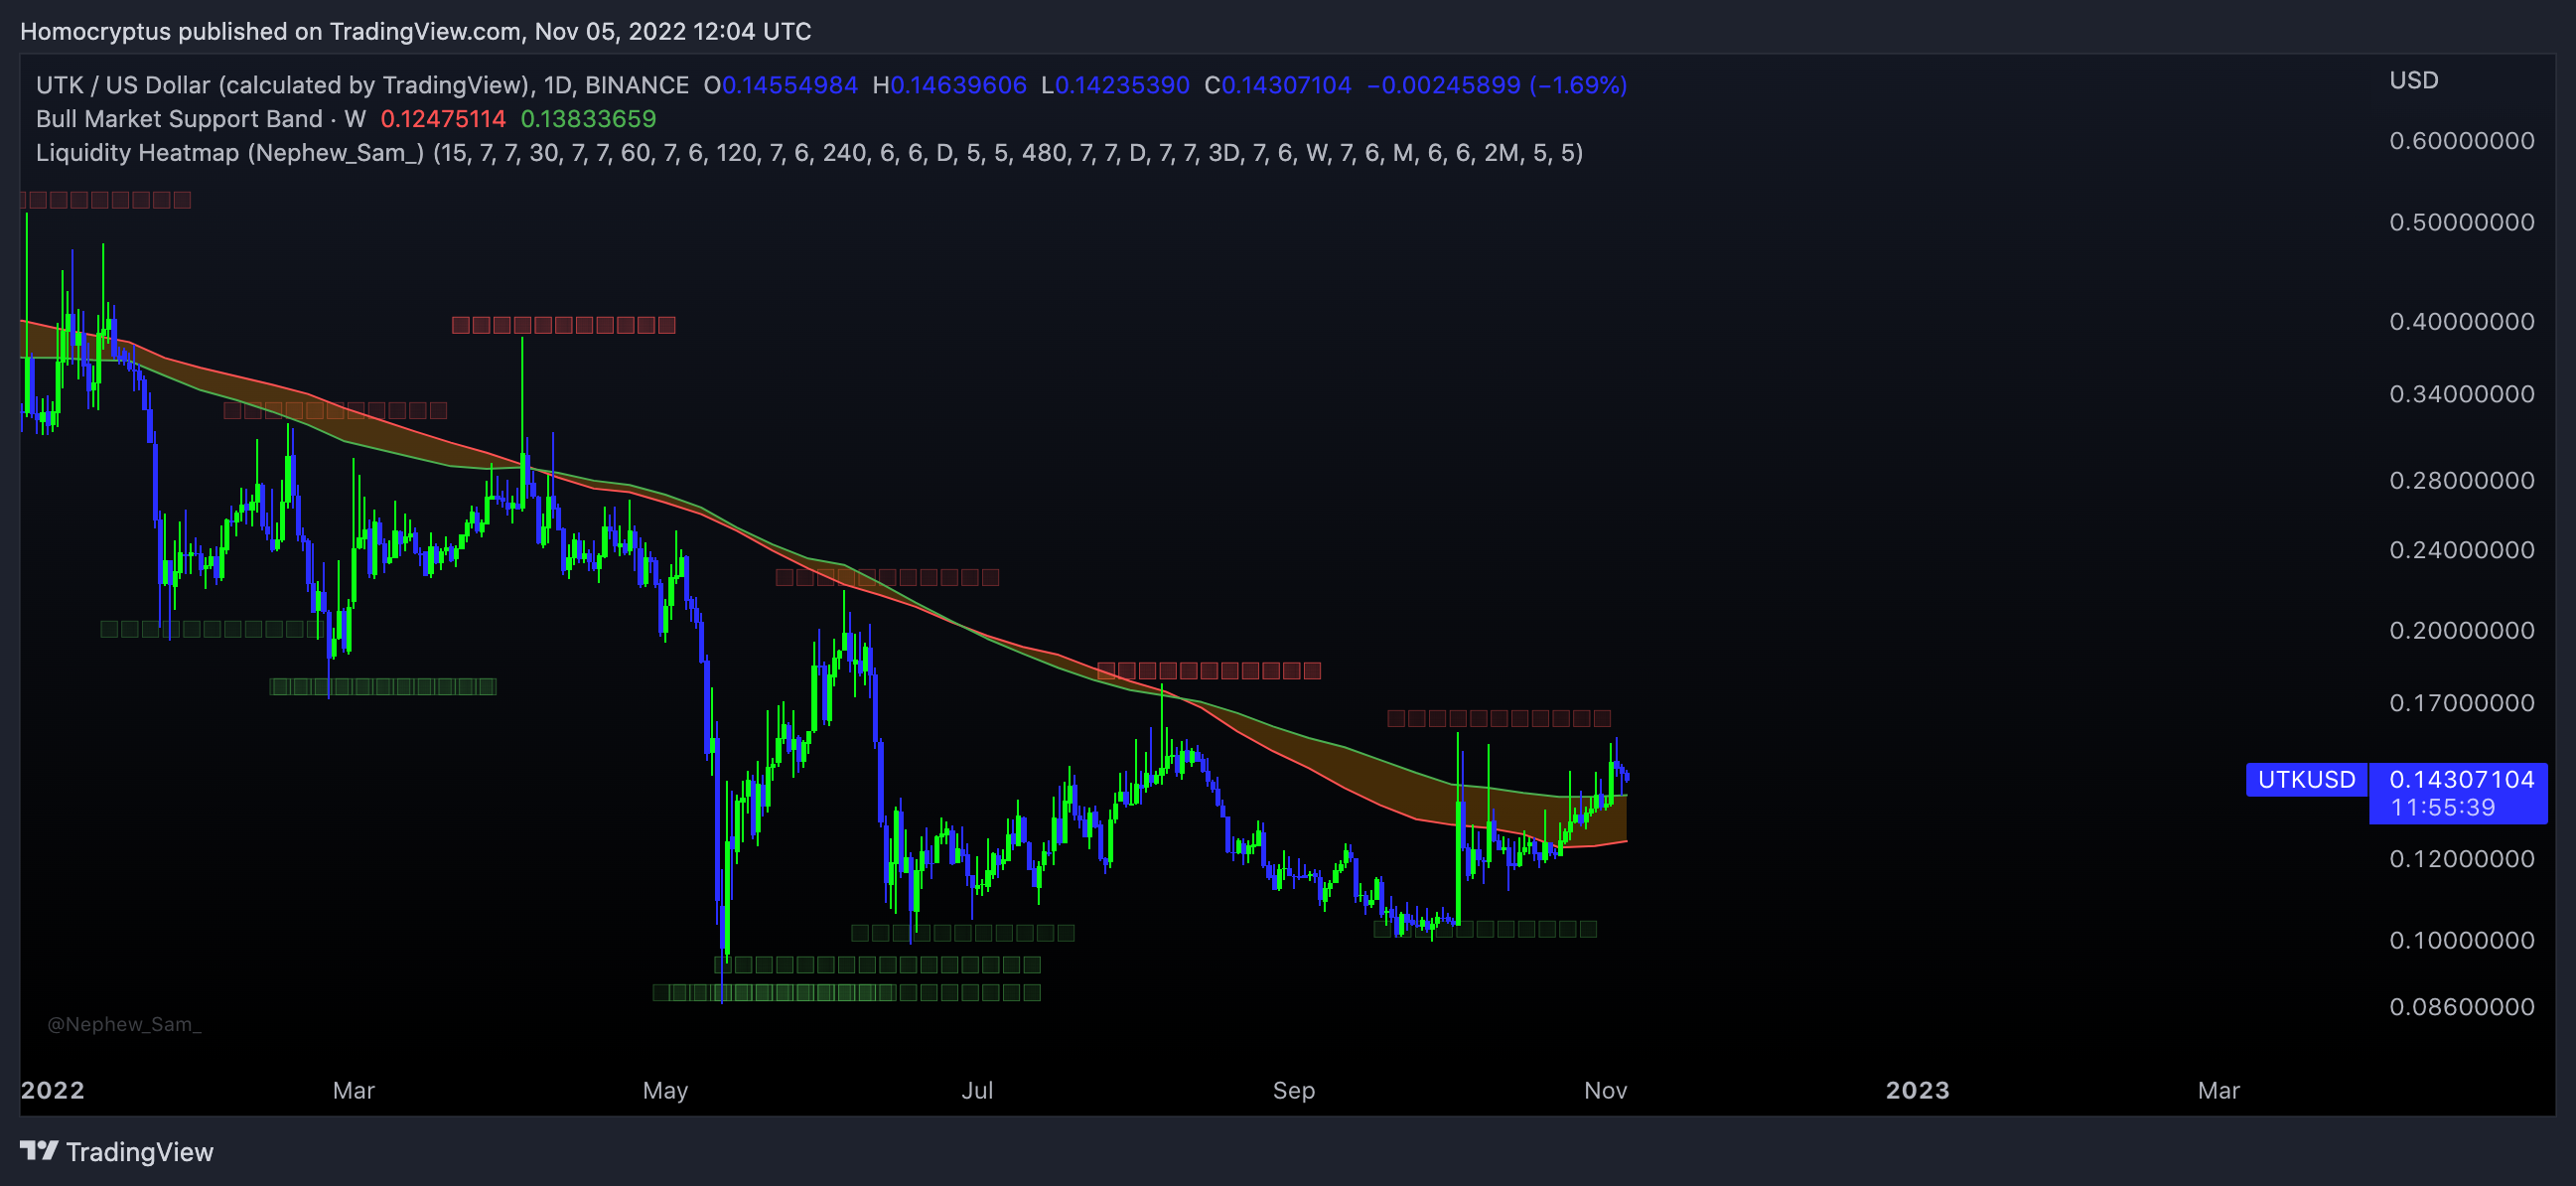Click the 0.20000000 price axis label
2576x1186 pixels.
[x=2461, y=631]
